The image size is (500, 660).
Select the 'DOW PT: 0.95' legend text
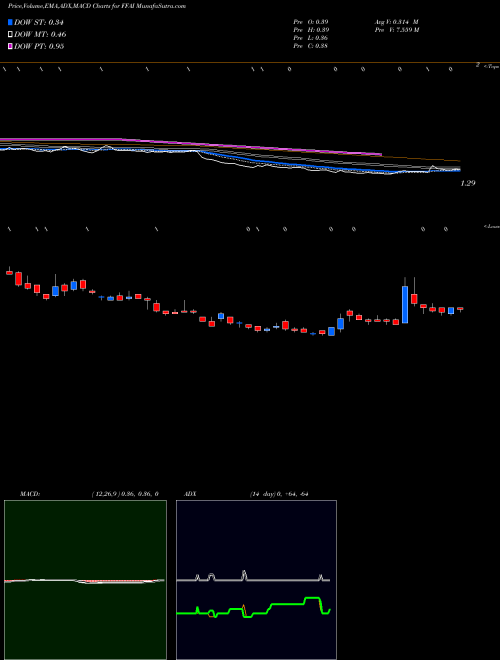pyautogui.click(x=39, y=46)
